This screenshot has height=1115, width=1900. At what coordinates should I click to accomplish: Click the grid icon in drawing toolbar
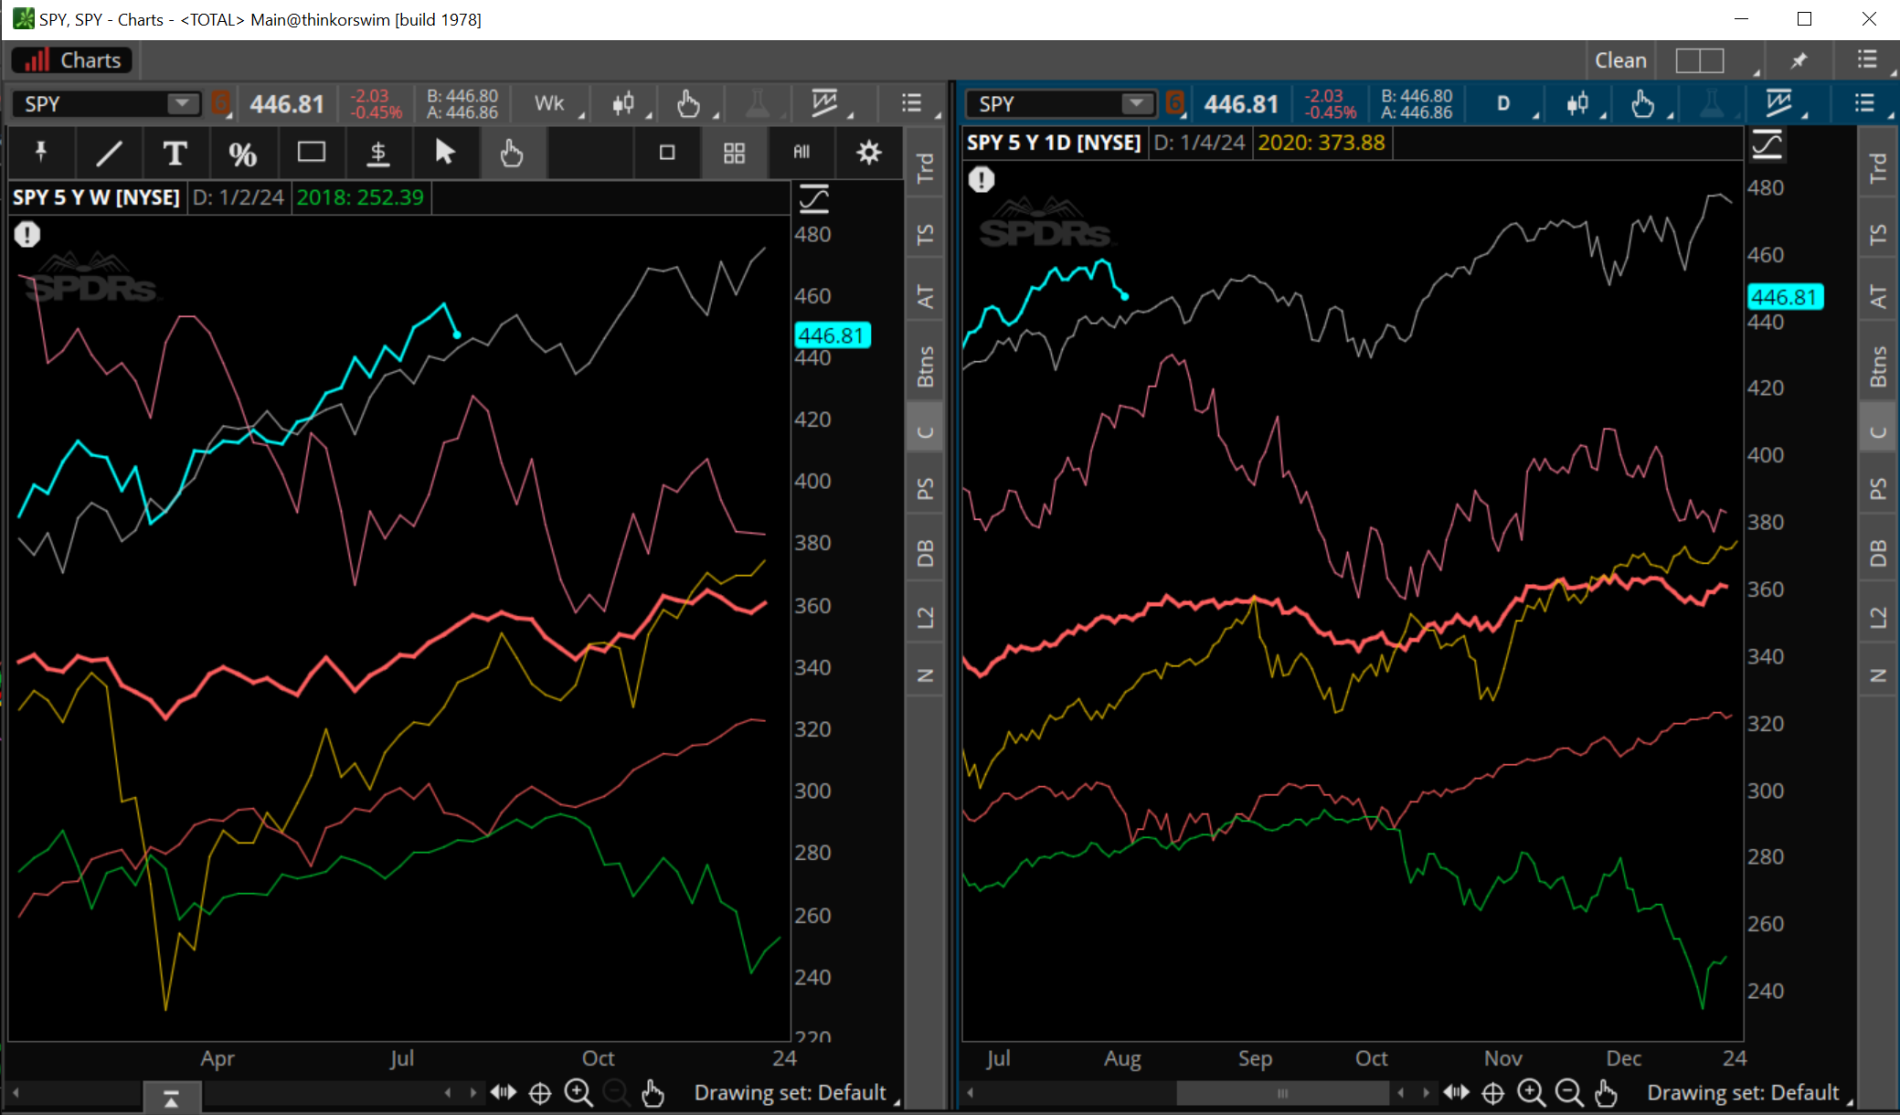pyautogui.click(x=734, y=152)
